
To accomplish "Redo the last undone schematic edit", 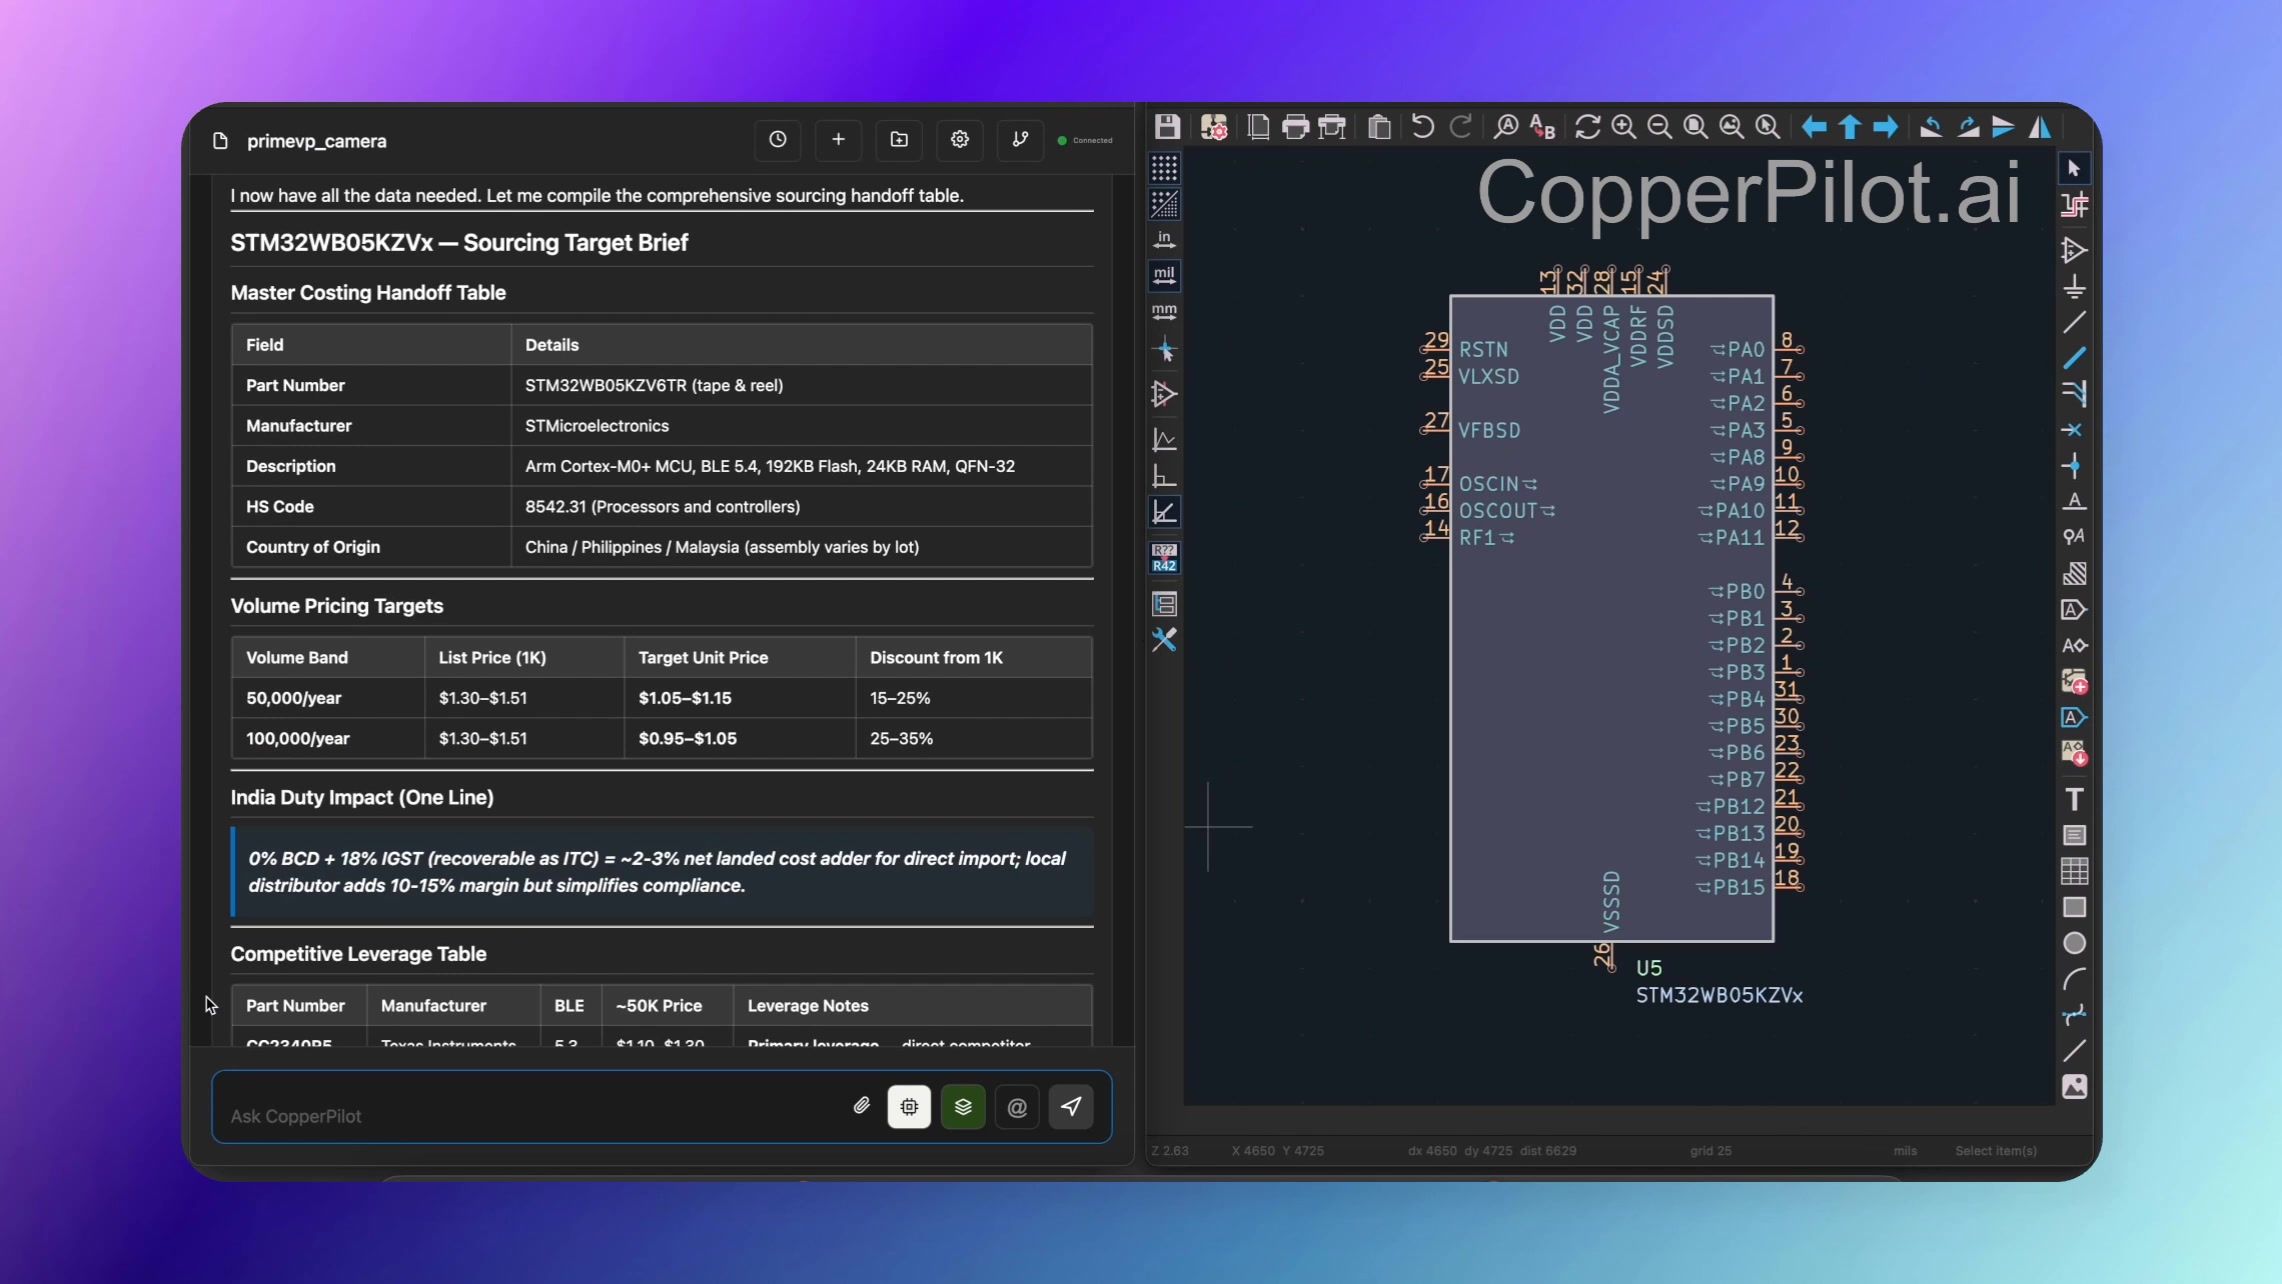I will (x=1460, y=127).
